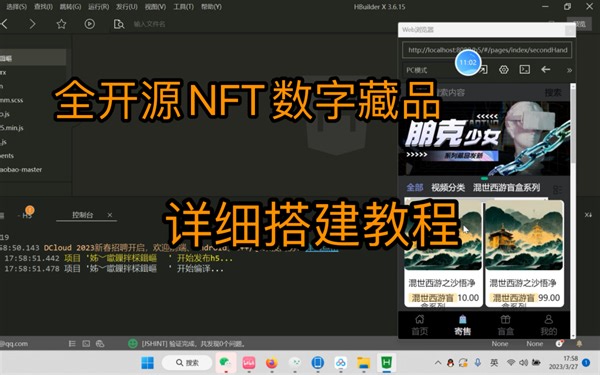600x375 pixels.
Task: Click the circular run play icon
Action: click(90, 24)
